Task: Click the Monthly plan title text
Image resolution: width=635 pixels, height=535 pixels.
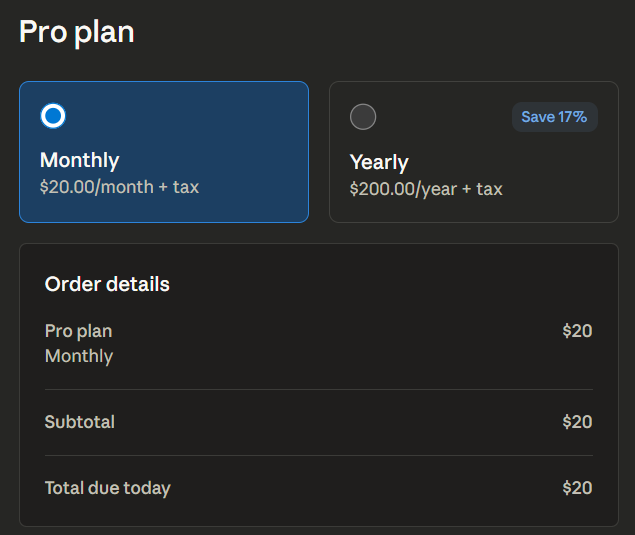Action: click(x=79, y=160)
